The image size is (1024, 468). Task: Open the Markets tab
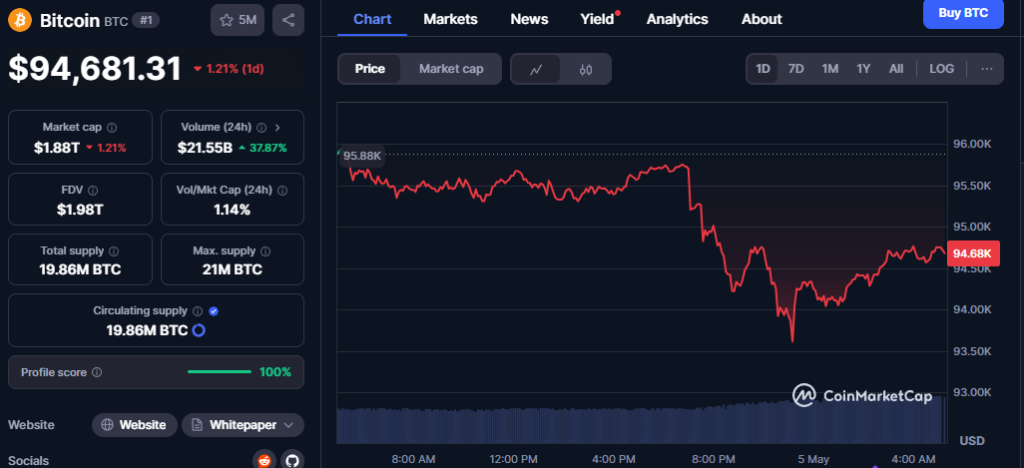pyautogui.click(x=451, y=20)
